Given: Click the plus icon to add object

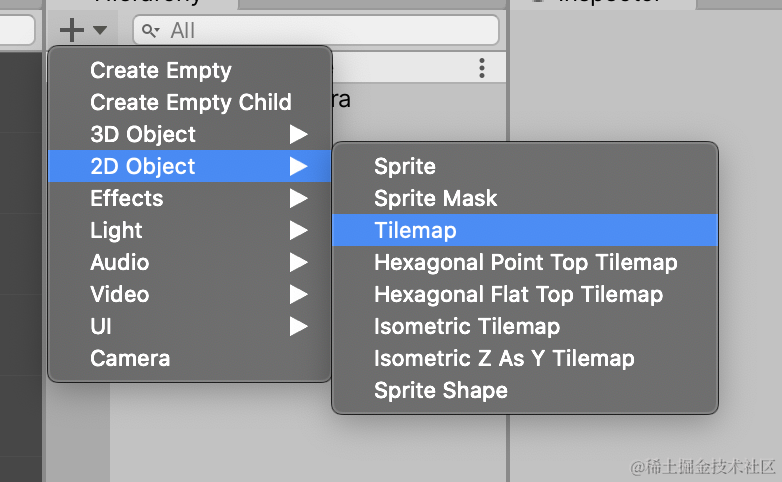Looking at the screenshot, I should pyautogui.click(x=72, y=30).
